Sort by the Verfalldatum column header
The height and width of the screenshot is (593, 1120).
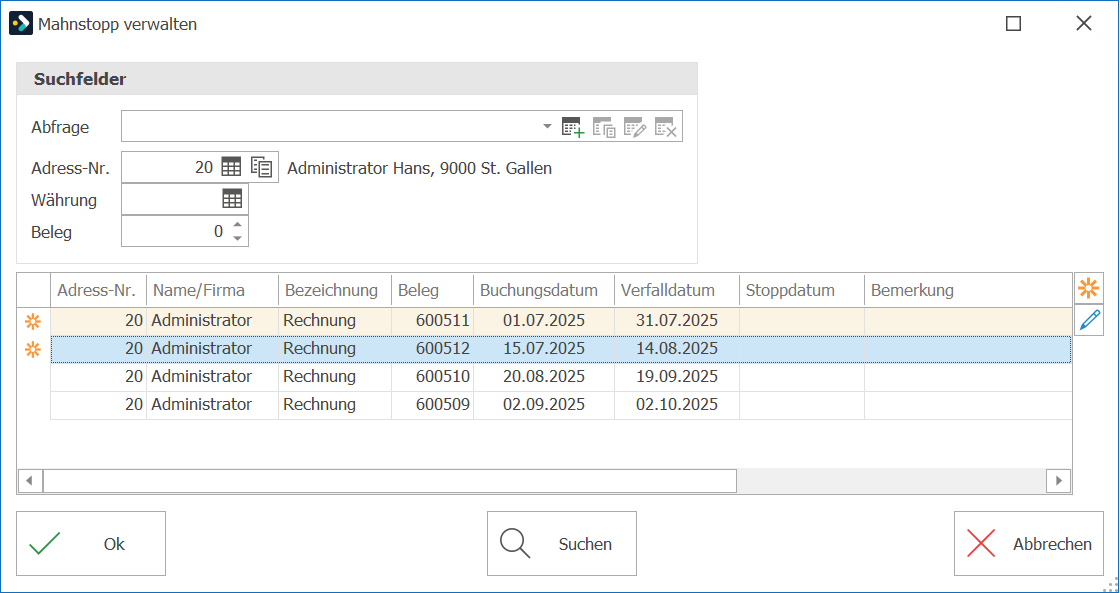[x=676, y=291]
